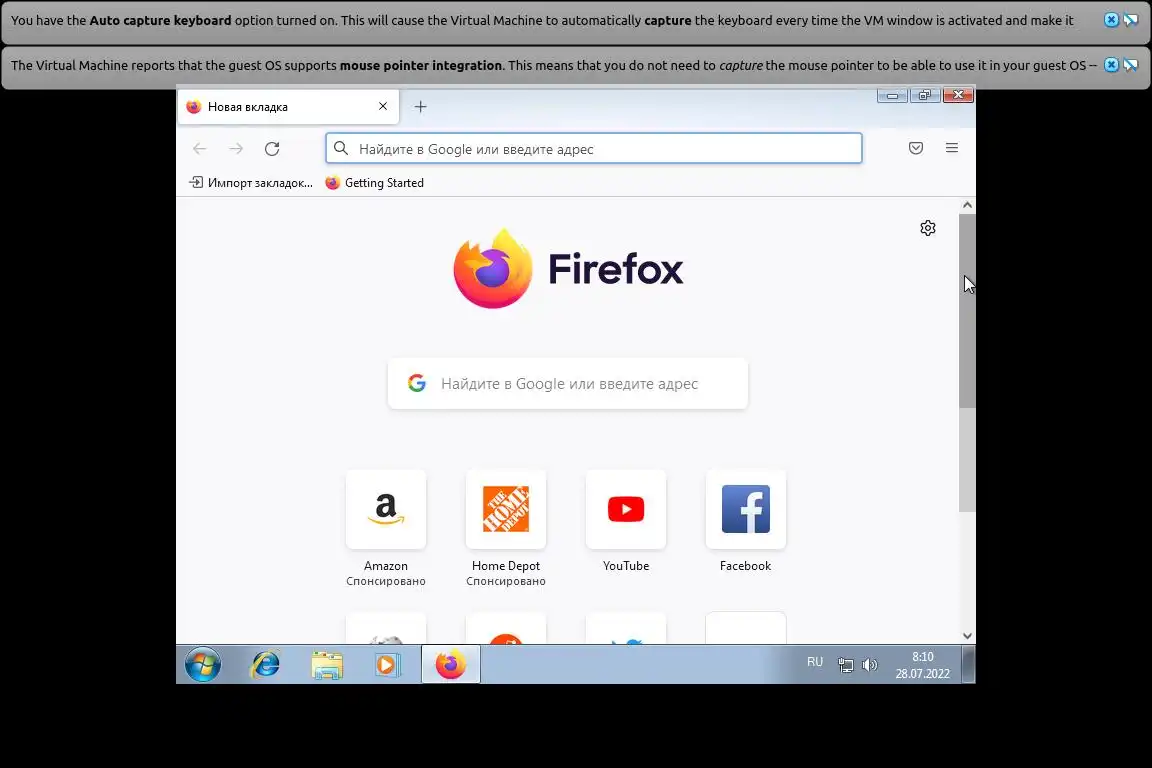Dismiss the Auto capture keyboard notification
Screen dimensions: 1152x768
click(x=1111, y=20)
